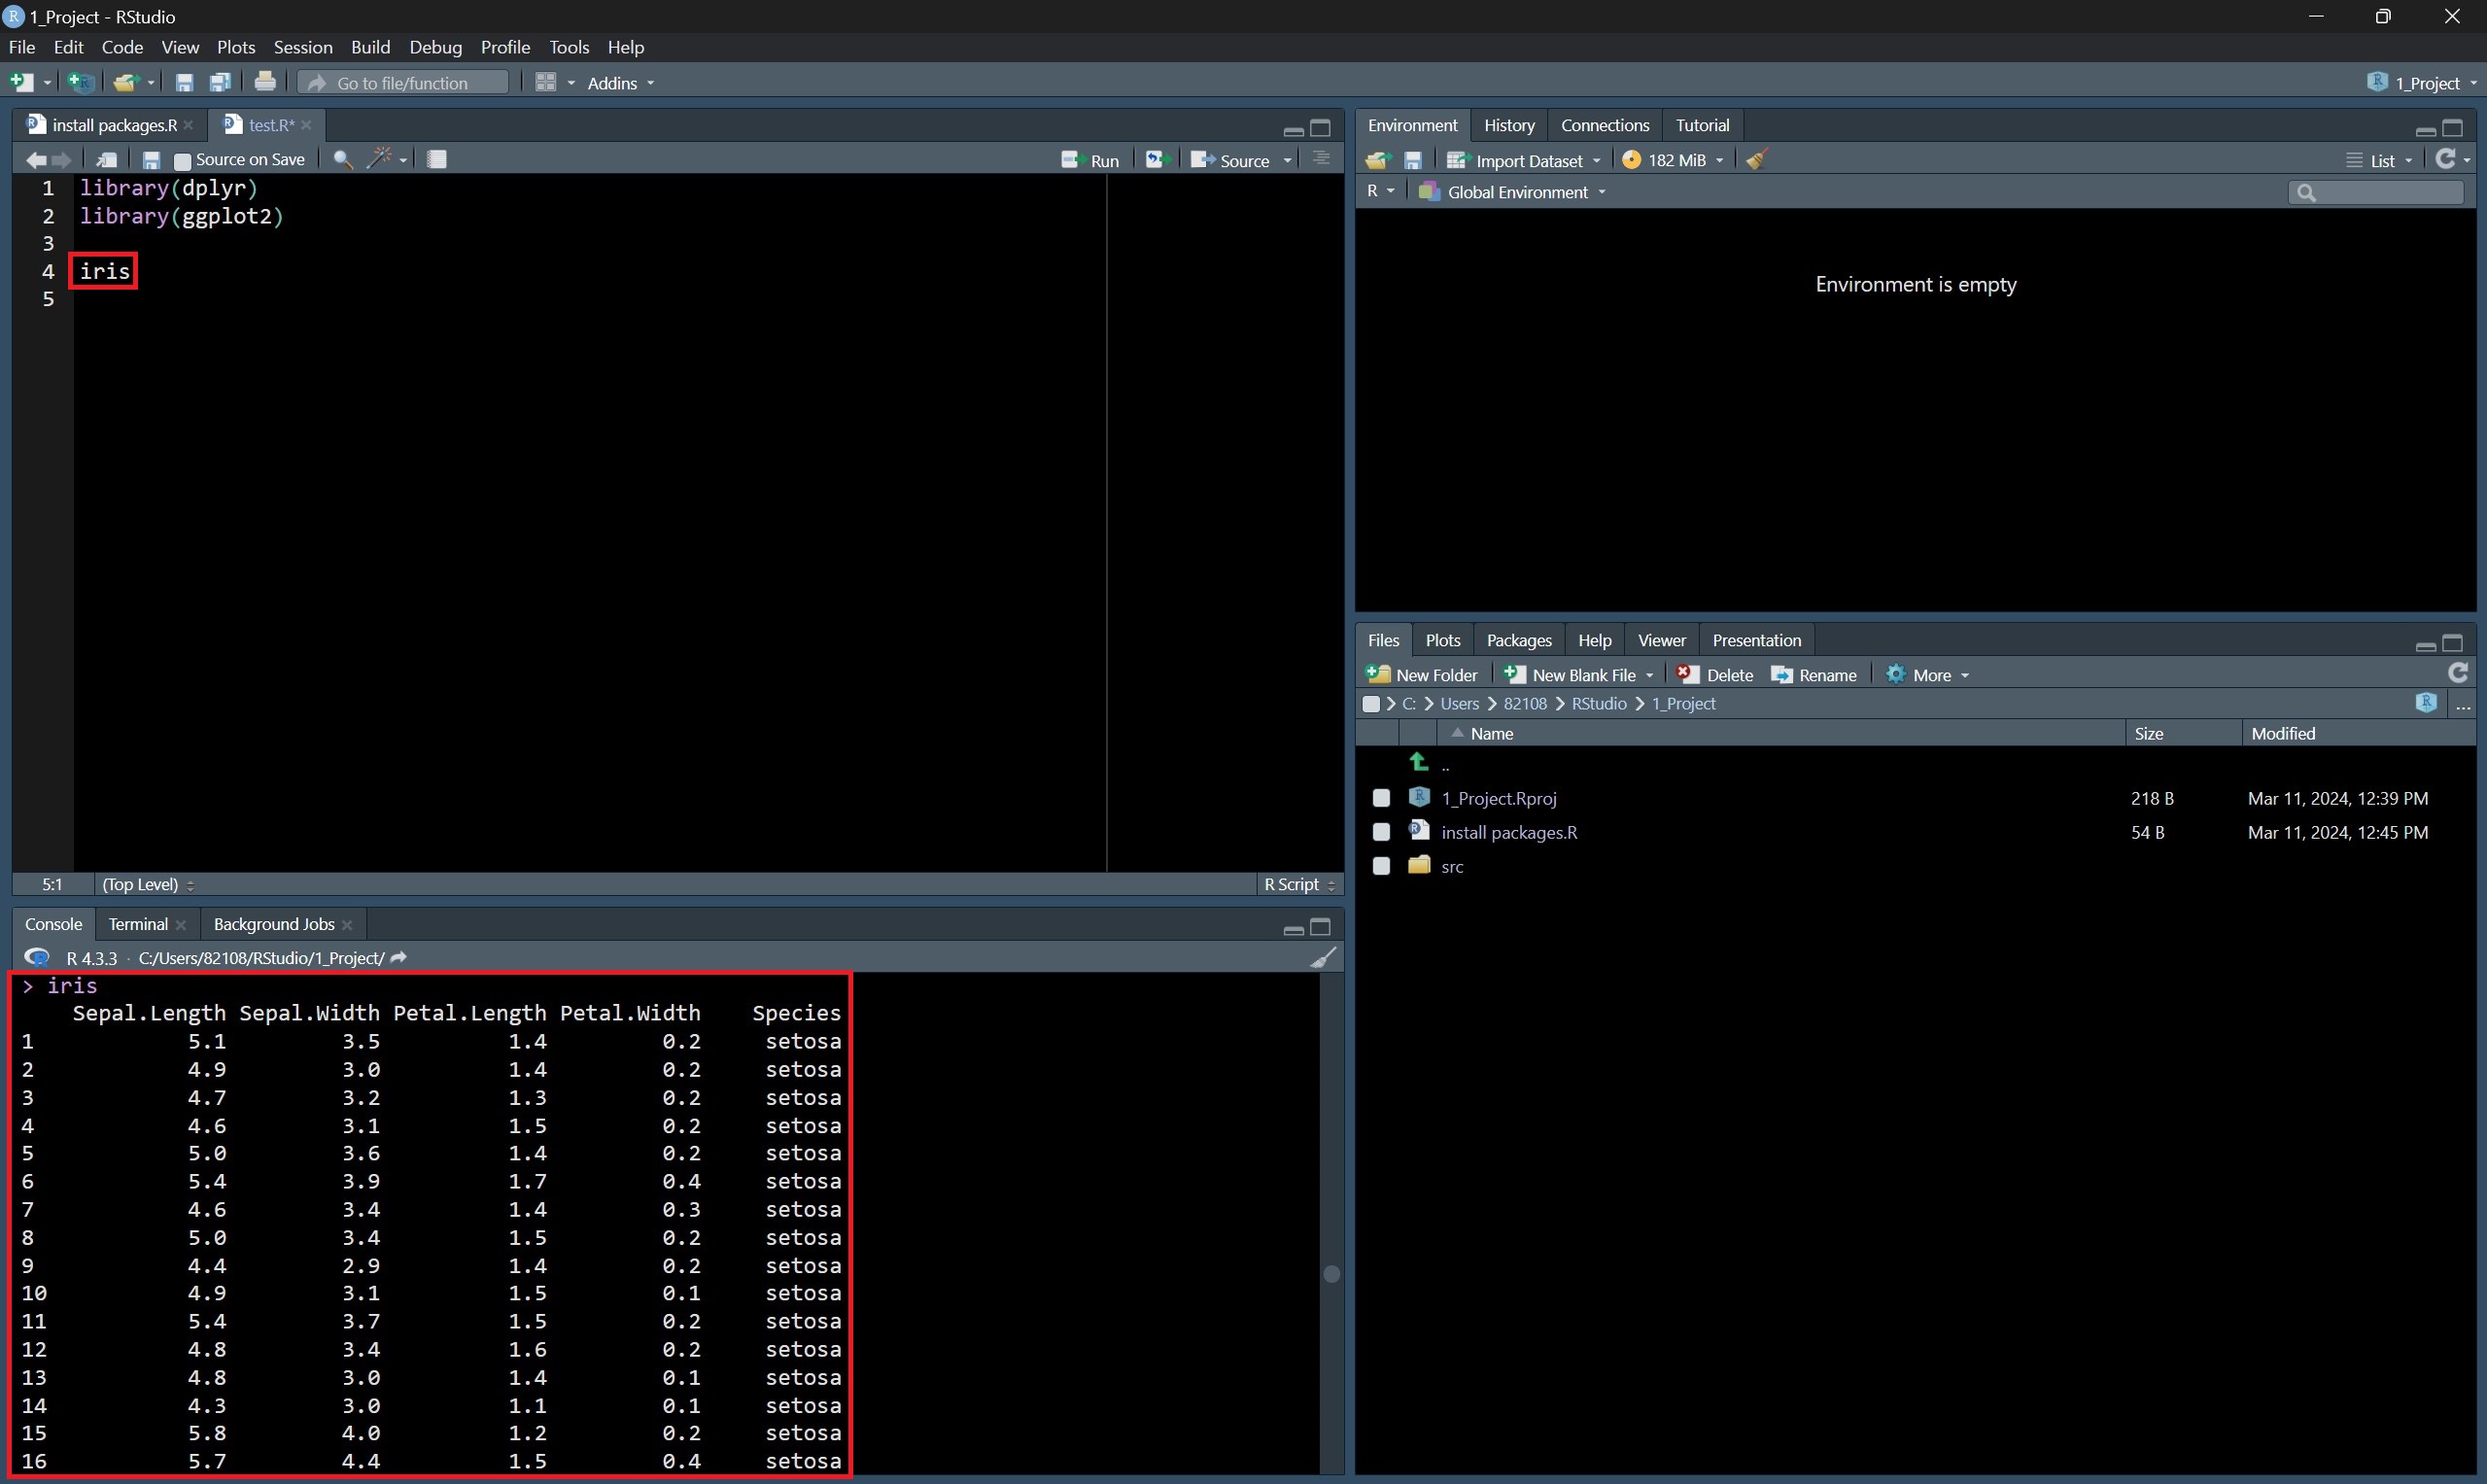2487x1484 pixels.
Task: Open the Session menu
Action: tap(302, 47)
